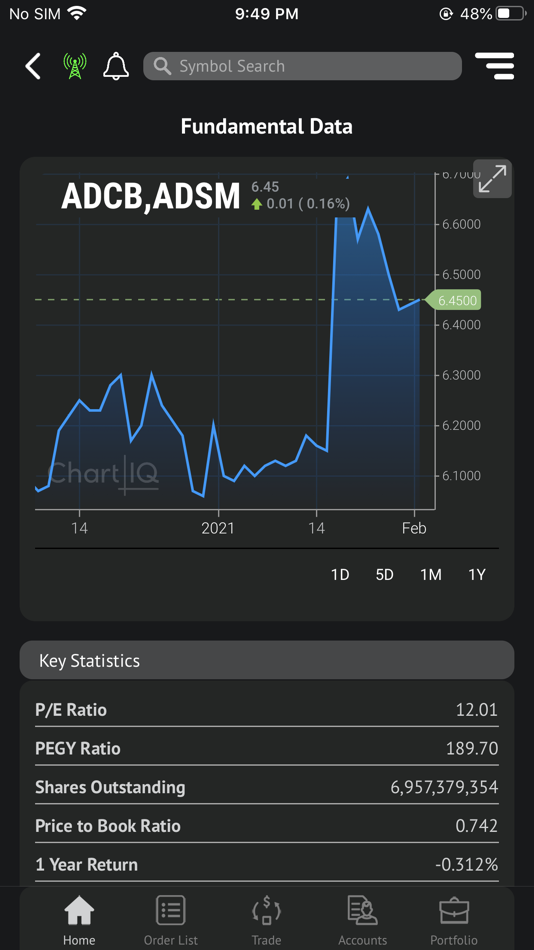534x950 pixels.
Task: Switch to the Trade tab
Action: pos(267,920)
